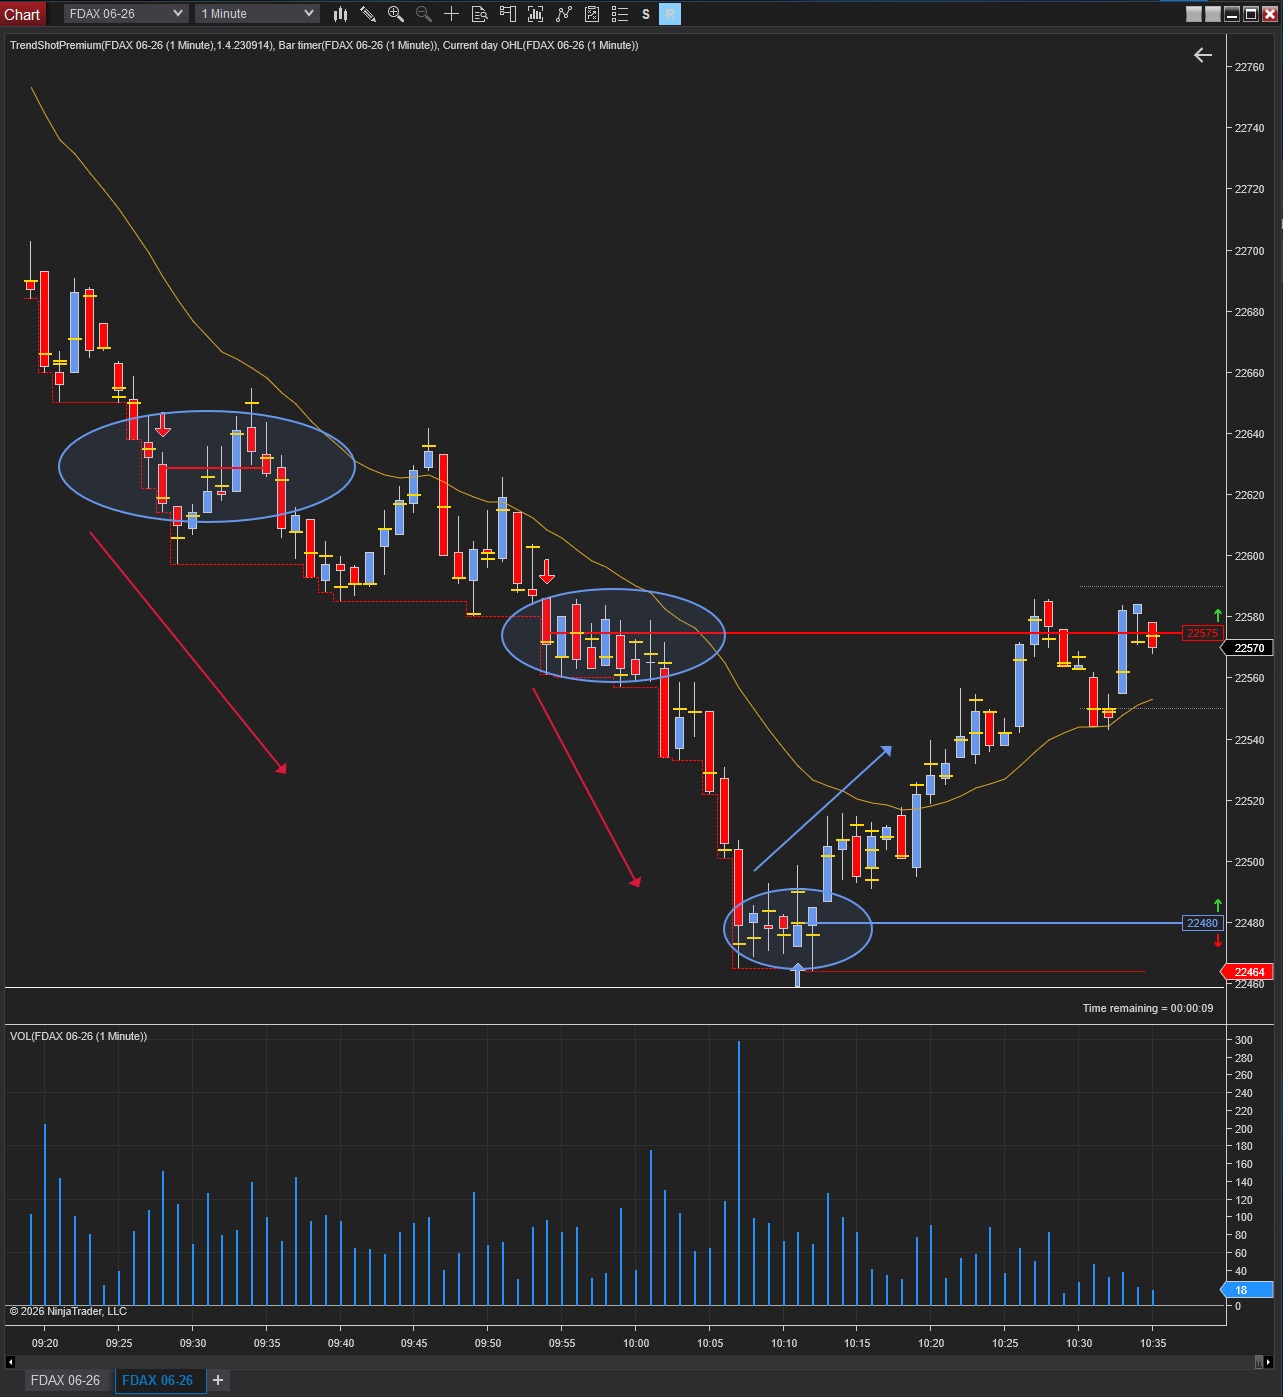
Task: Click the 100 volume axis label
Action: click(x=1244, y=1217)
